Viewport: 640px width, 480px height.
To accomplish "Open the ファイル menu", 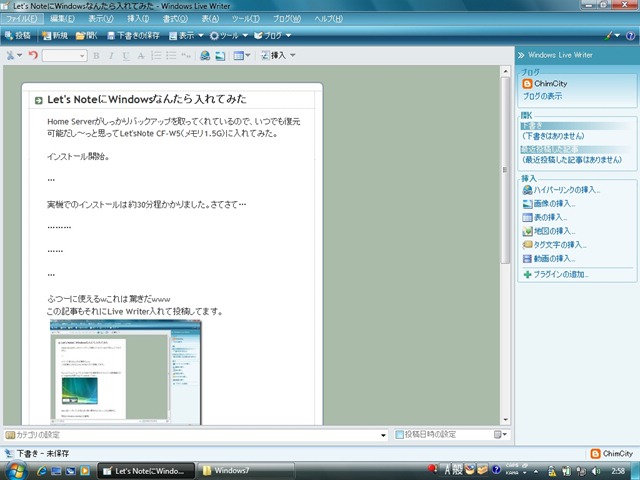I will point(21,19).
